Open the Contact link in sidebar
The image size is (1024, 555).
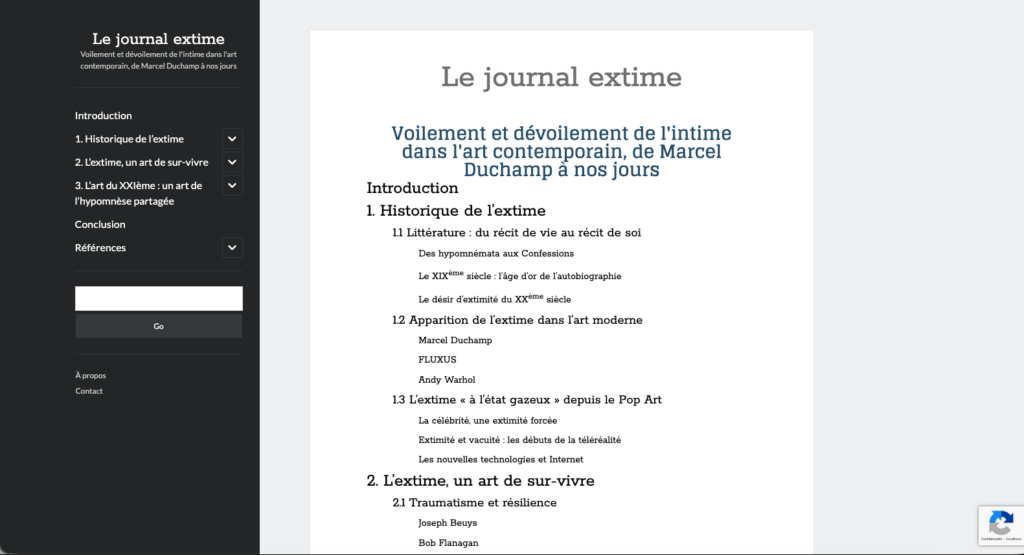tap(89, 391)
